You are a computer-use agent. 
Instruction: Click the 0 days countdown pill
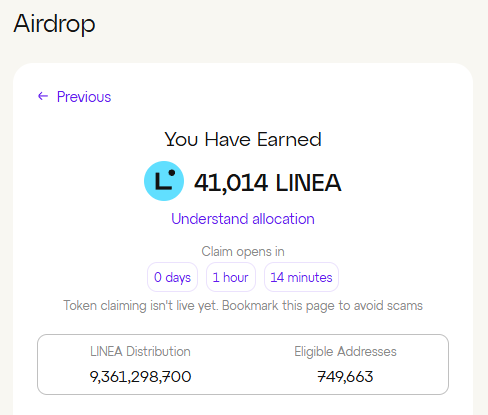click(172, 277)
